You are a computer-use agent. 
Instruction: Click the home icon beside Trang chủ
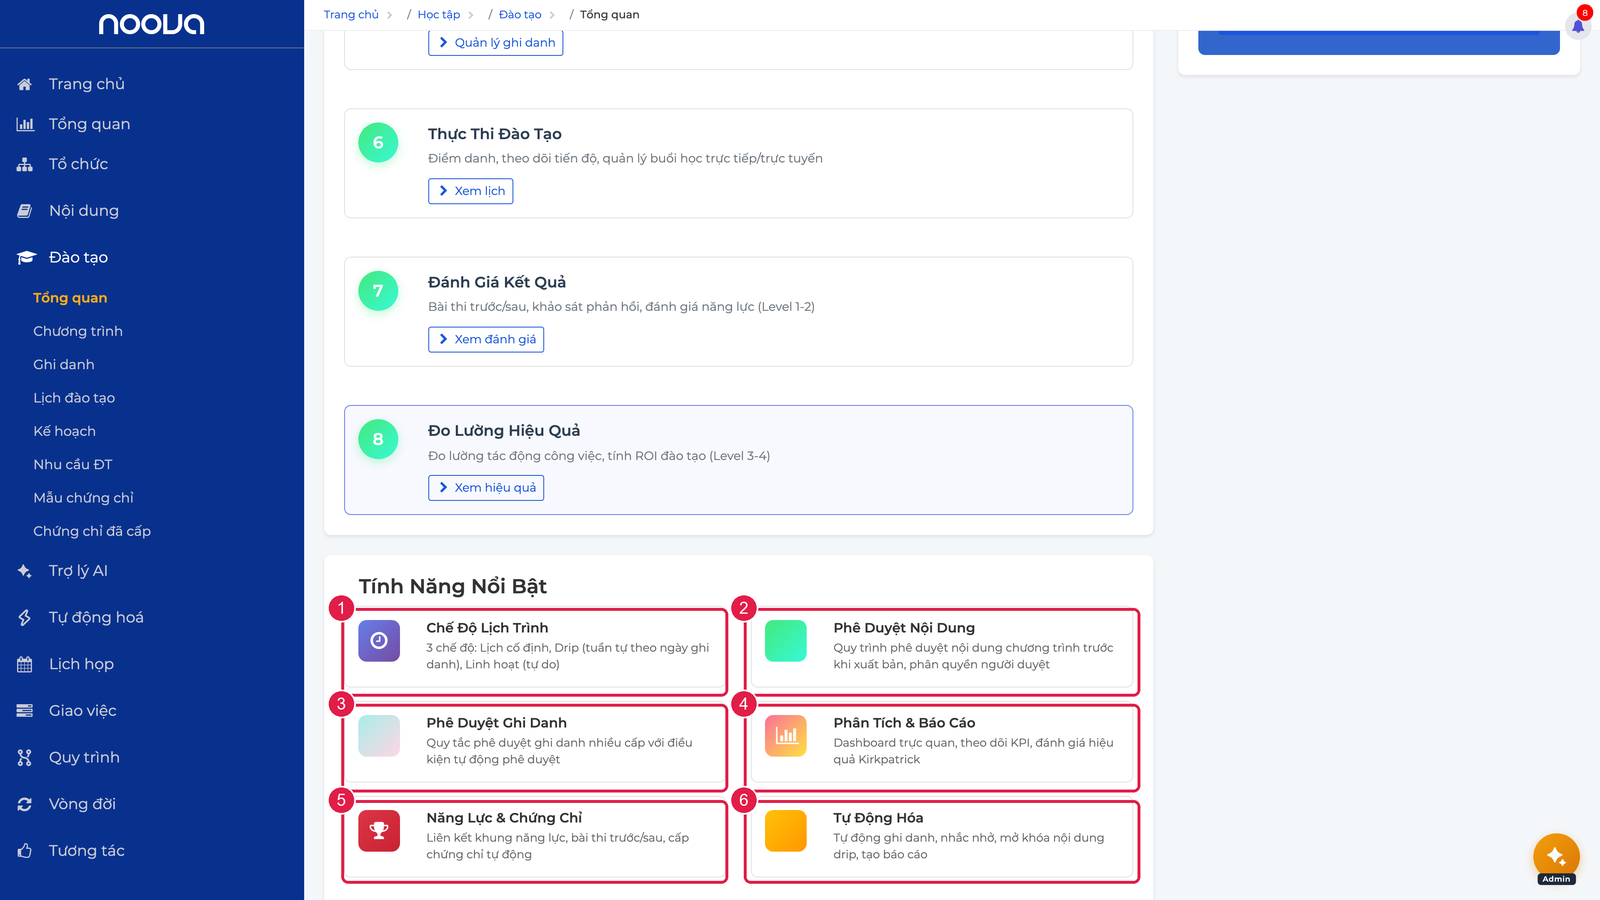click(25, 84)
